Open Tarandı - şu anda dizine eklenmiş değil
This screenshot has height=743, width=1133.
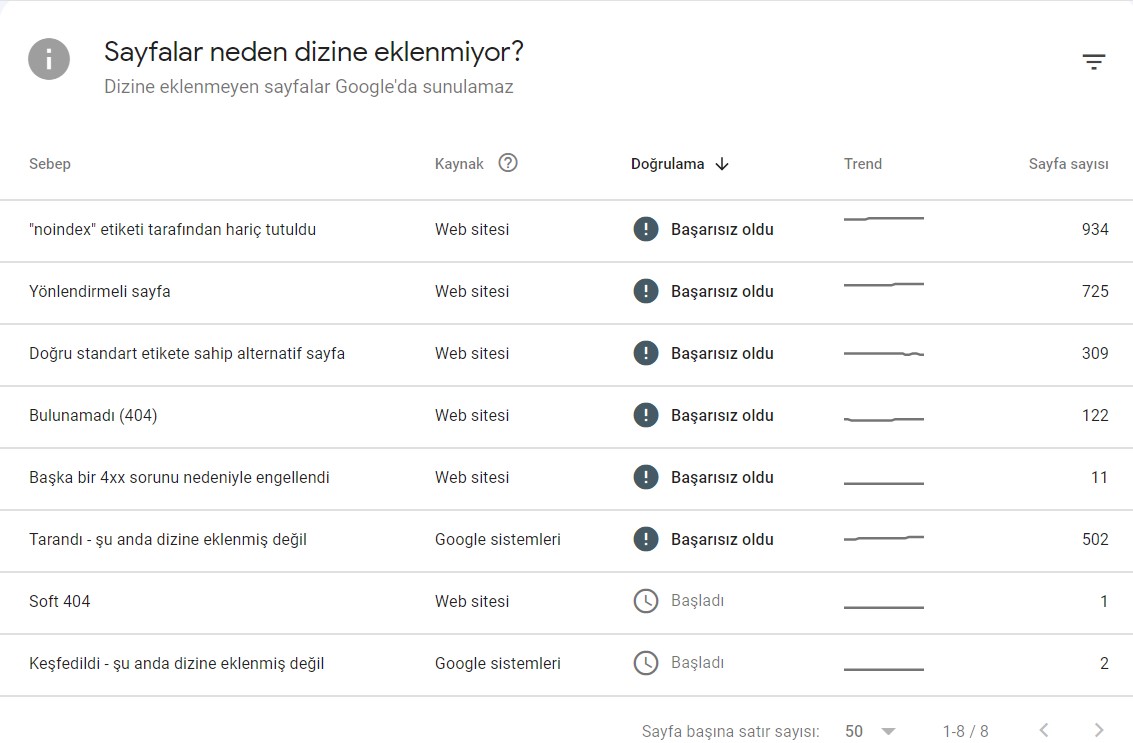pos(566,540)
